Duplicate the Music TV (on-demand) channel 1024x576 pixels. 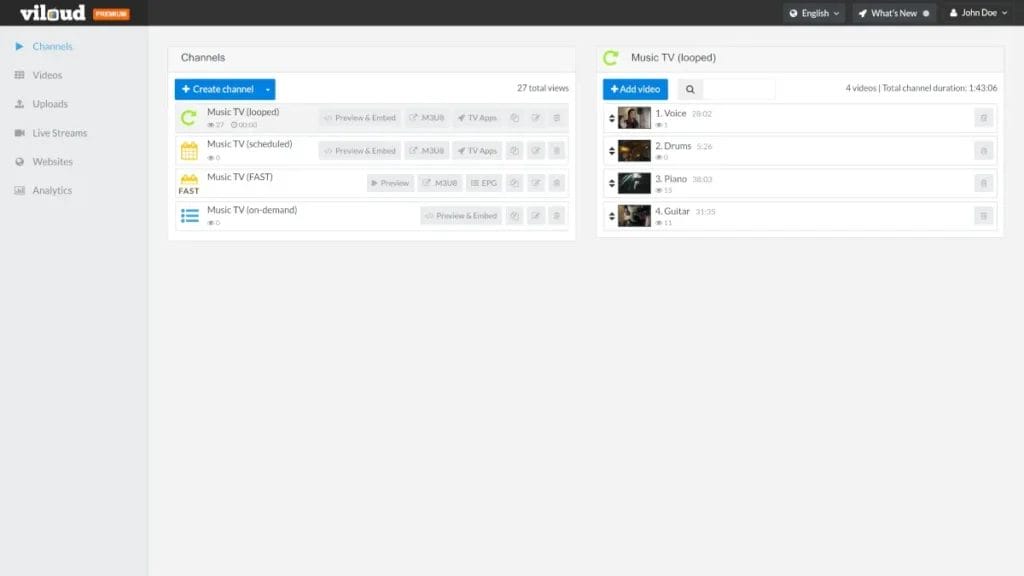point(514,216)
